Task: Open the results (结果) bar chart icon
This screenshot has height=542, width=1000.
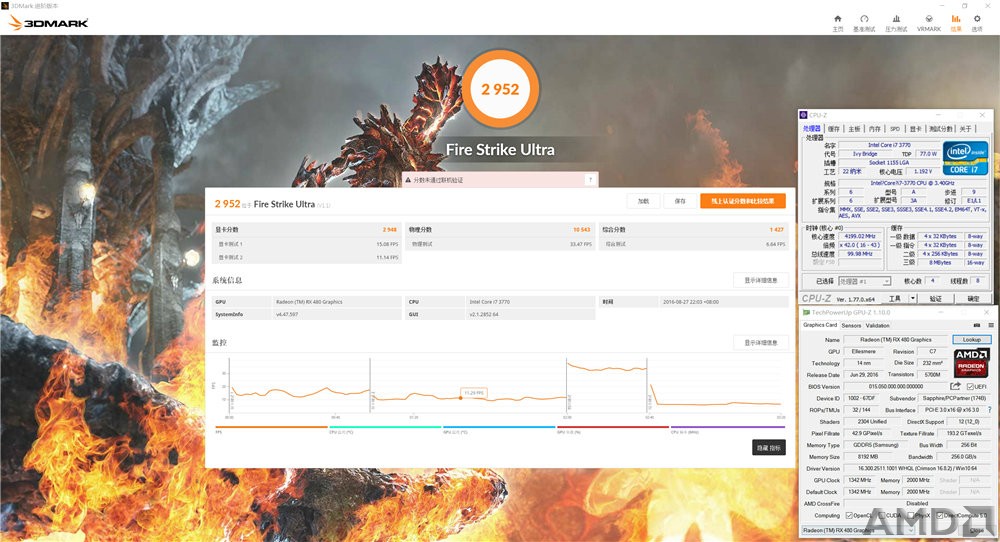Action: [956, 19]
